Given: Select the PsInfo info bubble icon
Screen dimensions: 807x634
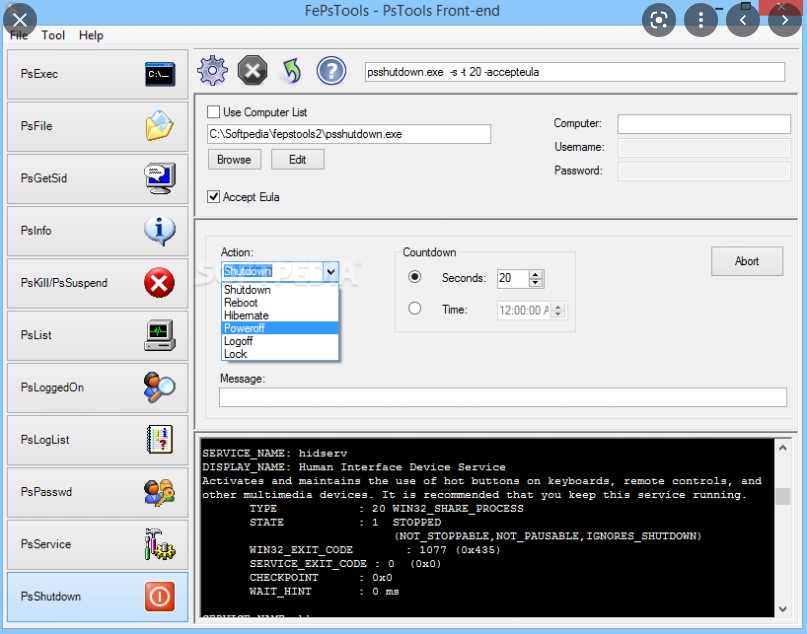Looking at the screenshot, I should (160, 230).
